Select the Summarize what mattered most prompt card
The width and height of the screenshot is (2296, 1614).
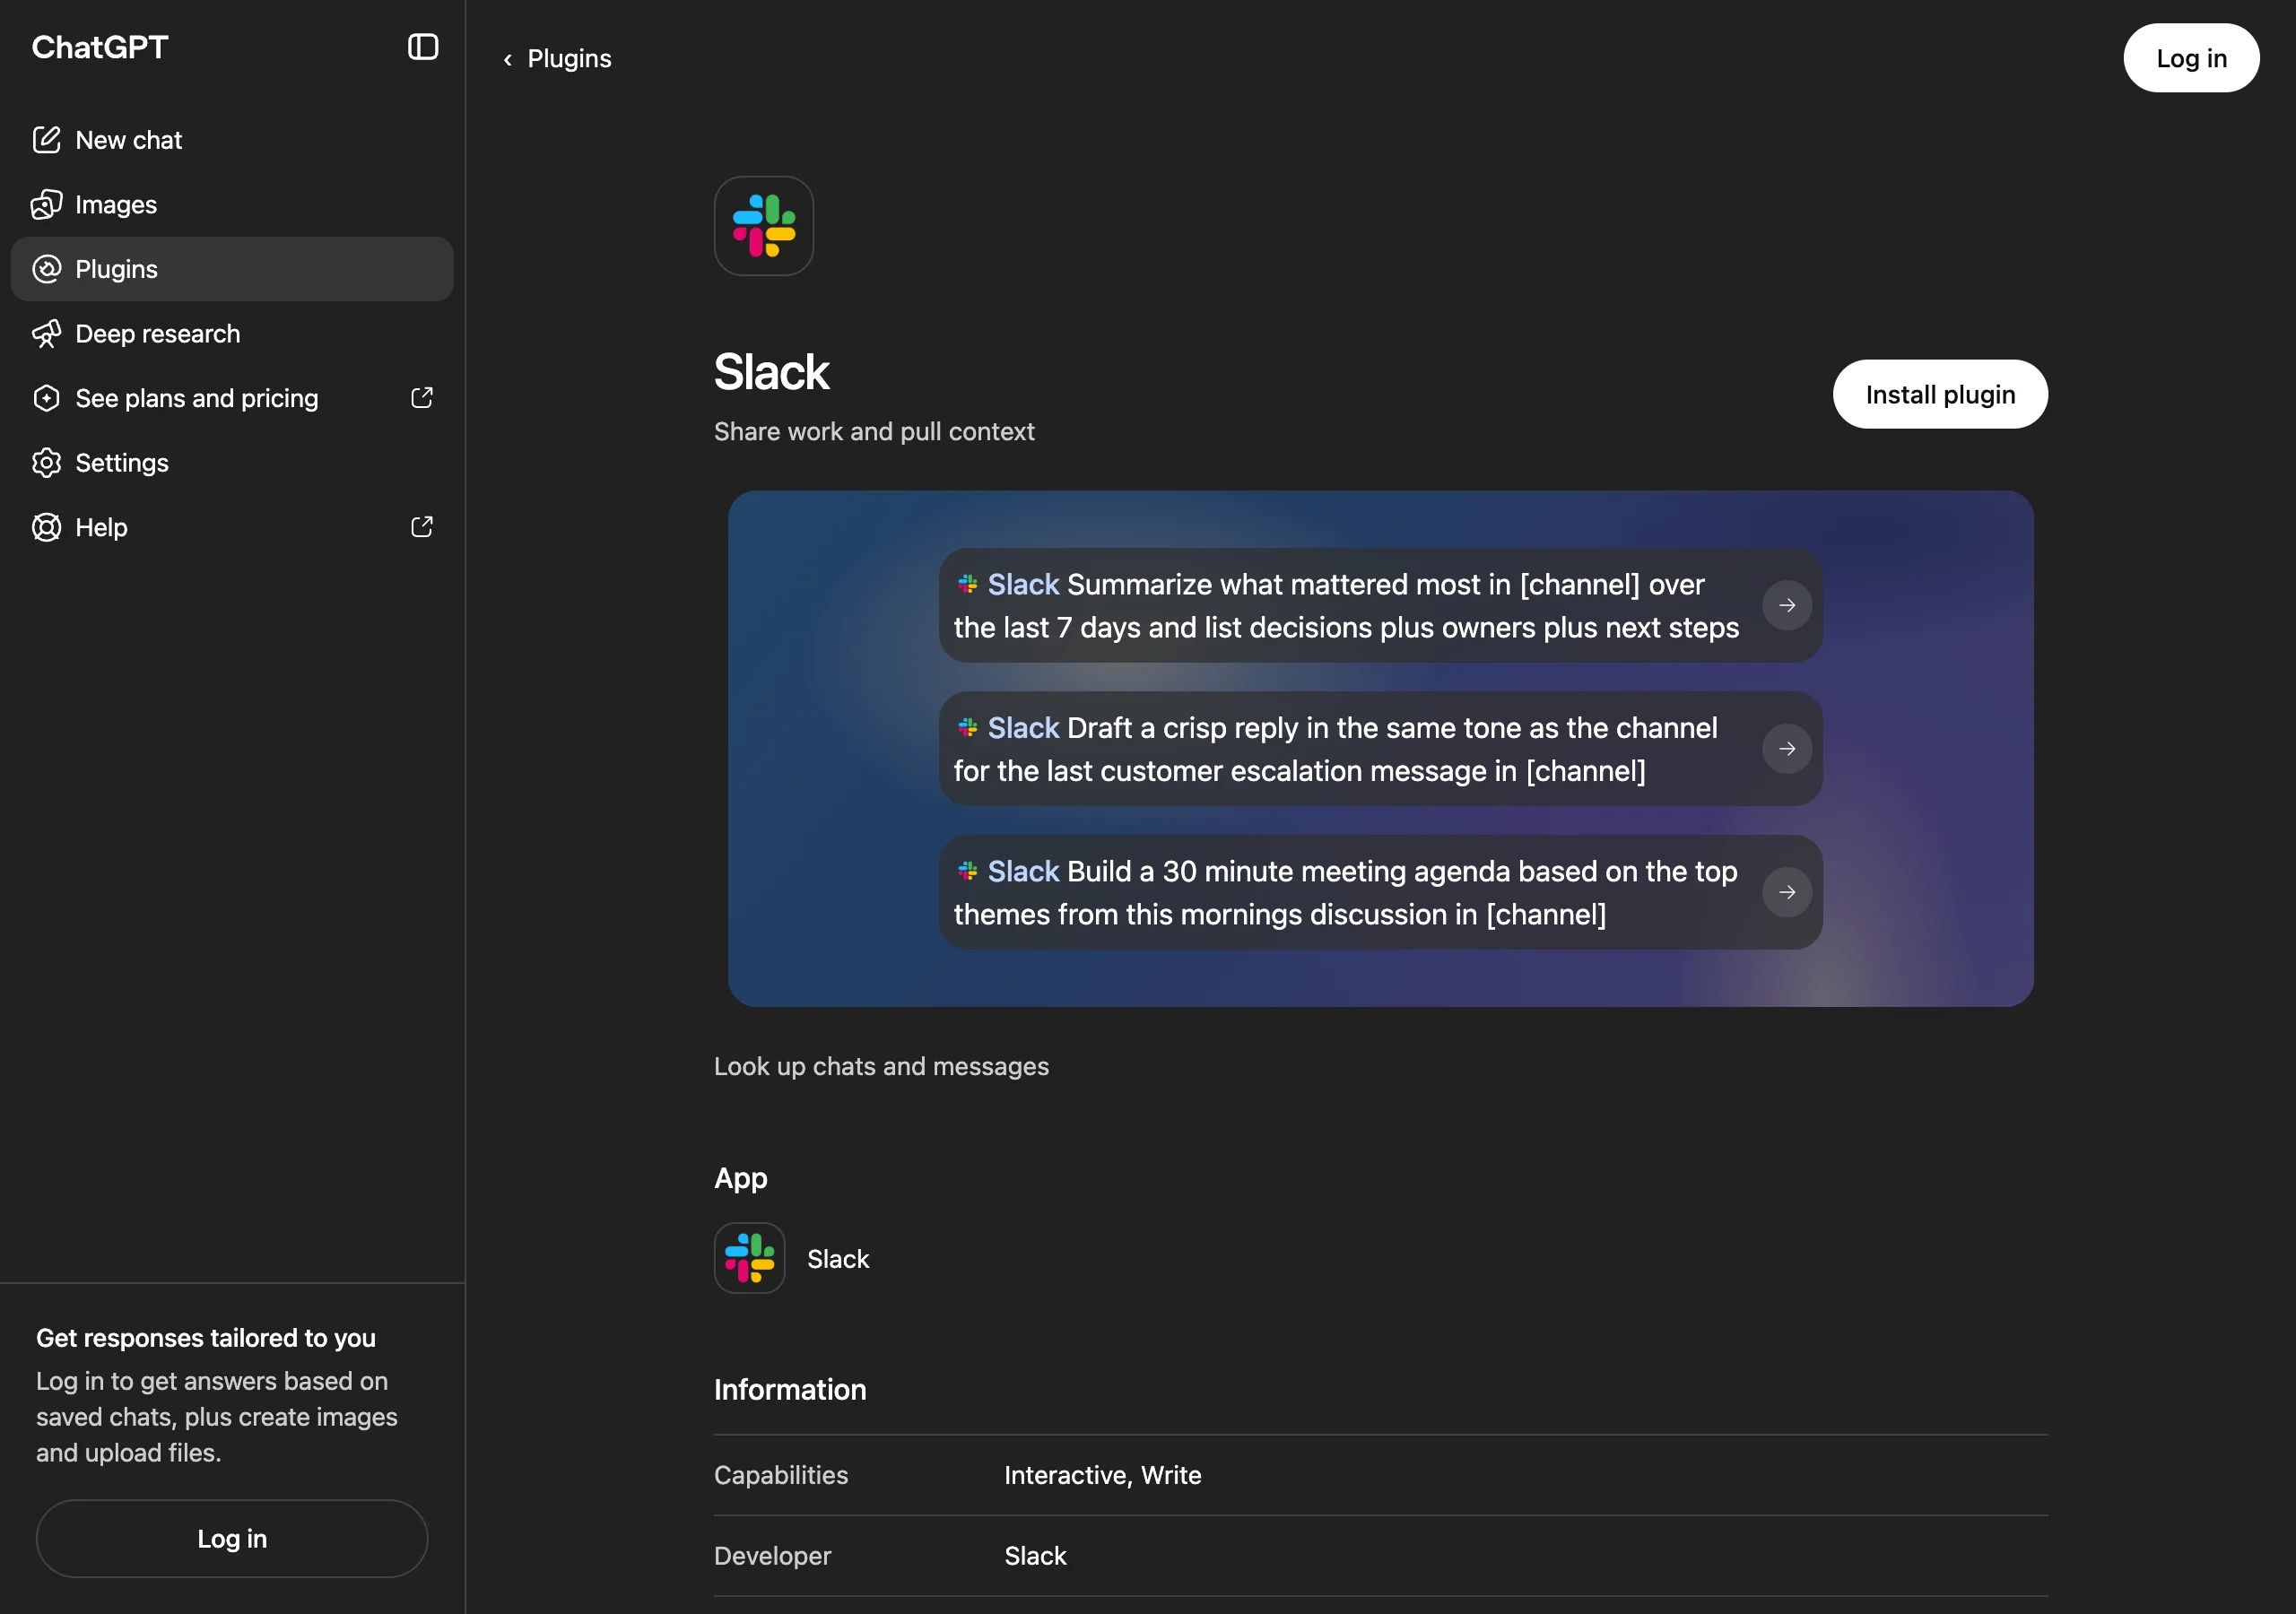pos(1380,605)
